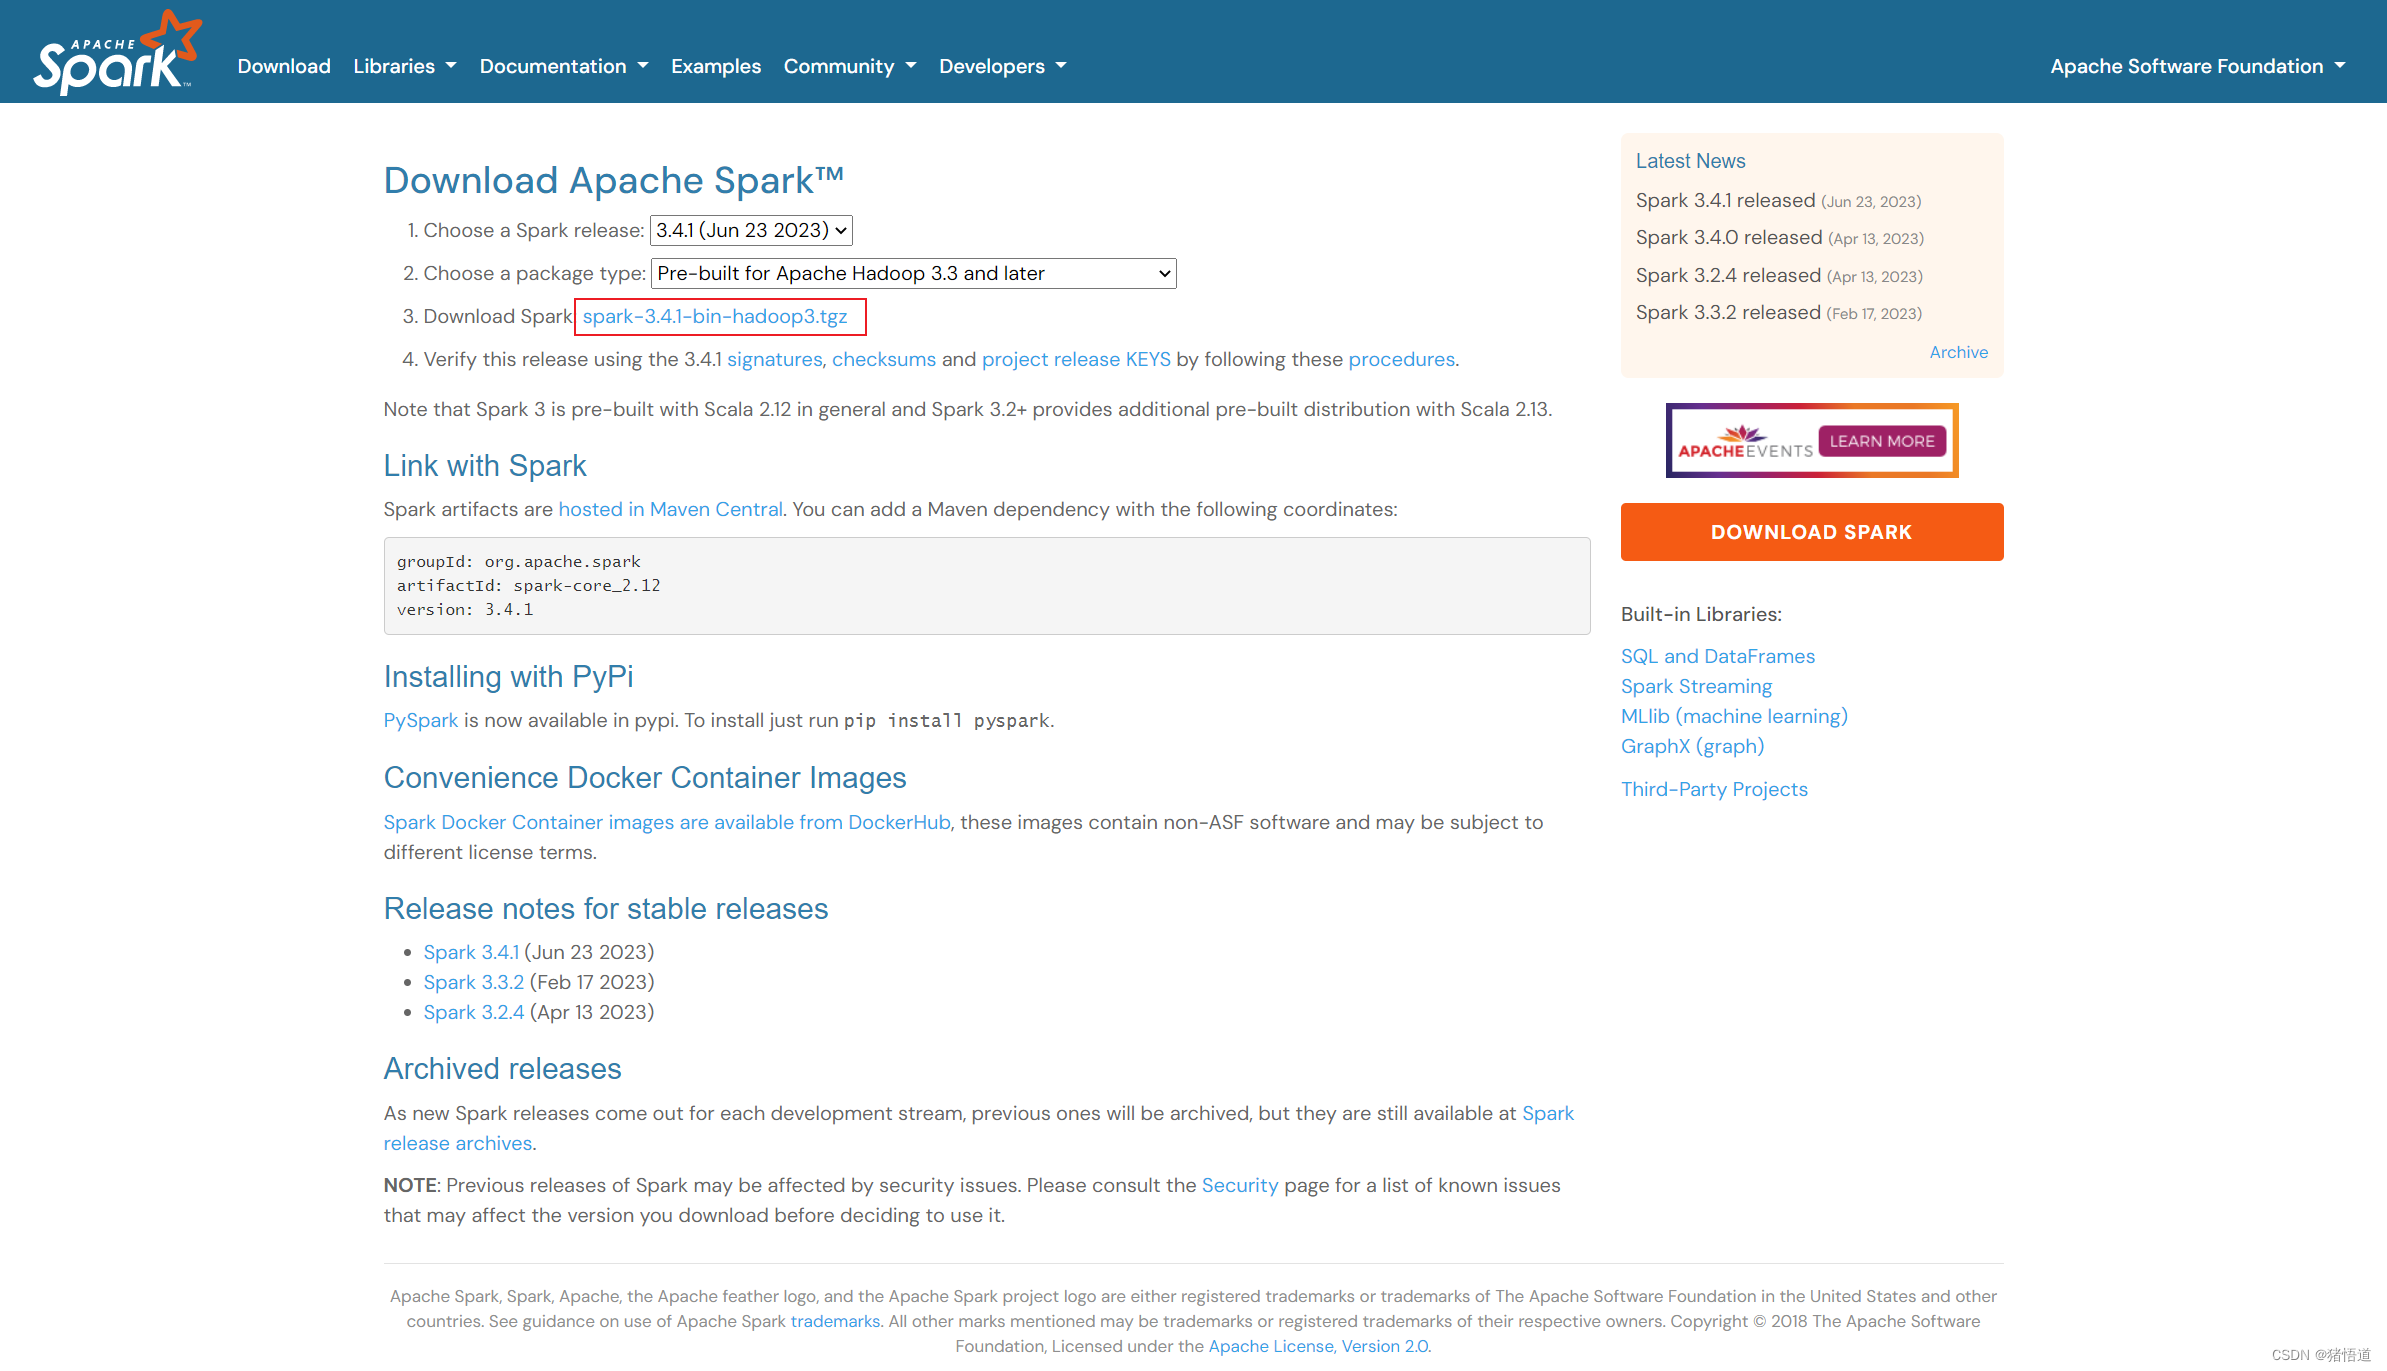Expand the Documentation menu
Image resolution: width=2387 pixels, height=1371 pixels.
pyautogui.click(x=563, y=67)
